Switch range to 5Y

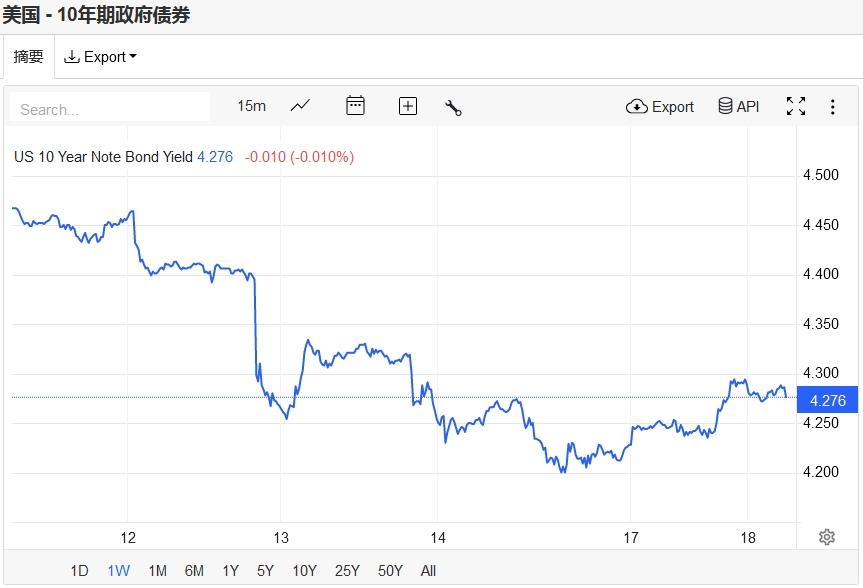(x=265, y=571)
